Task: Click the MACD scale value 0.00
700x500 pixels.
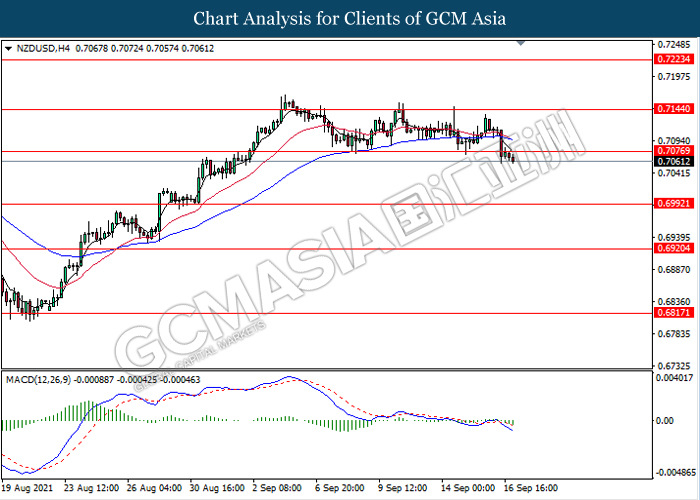Action: [665, 421]
